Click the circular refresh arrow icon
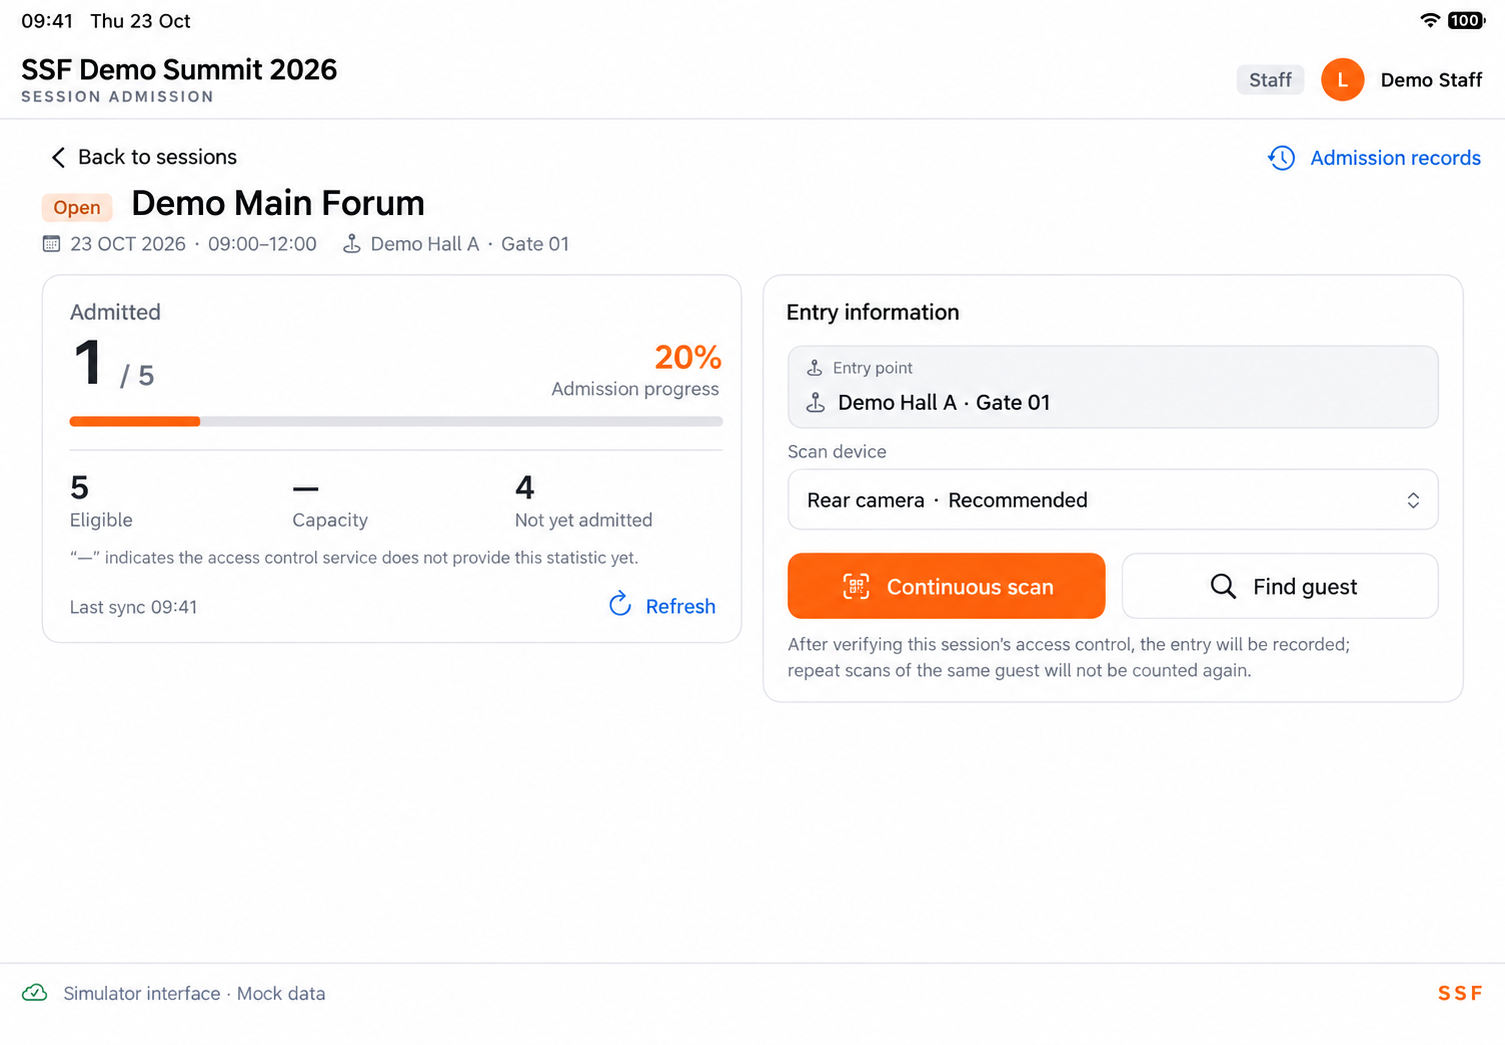The image size is (1505, 1045). [620, 604]
